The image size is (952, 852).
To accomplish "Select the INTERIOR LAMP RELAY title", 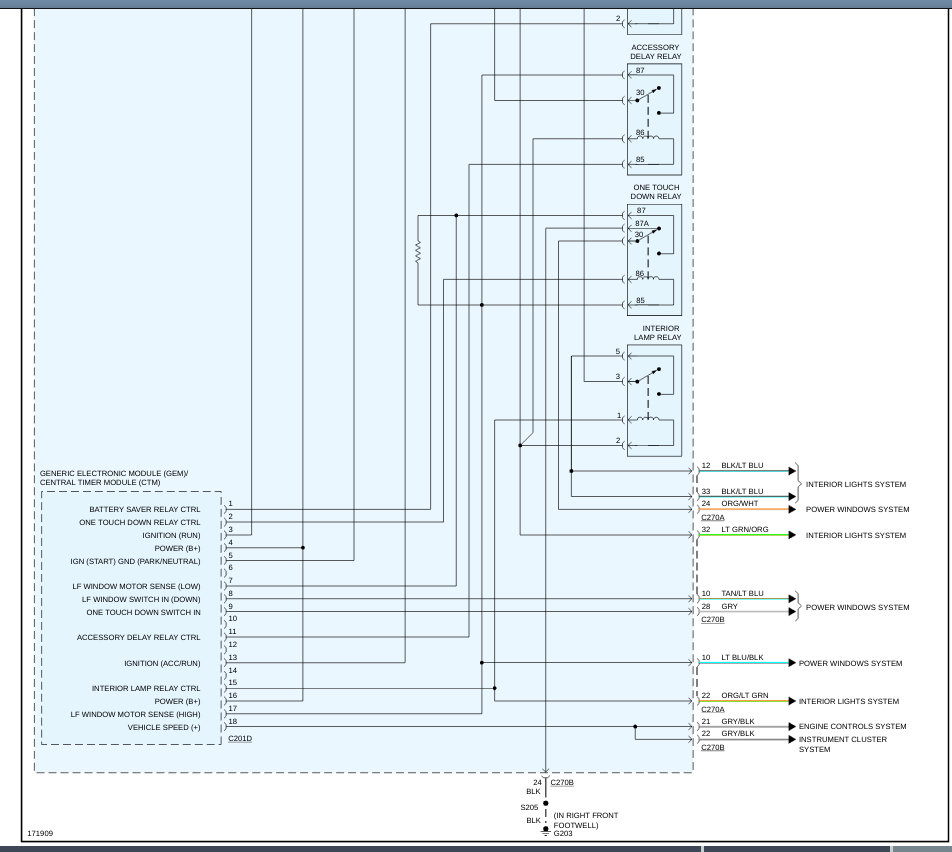I will [657, 333].
